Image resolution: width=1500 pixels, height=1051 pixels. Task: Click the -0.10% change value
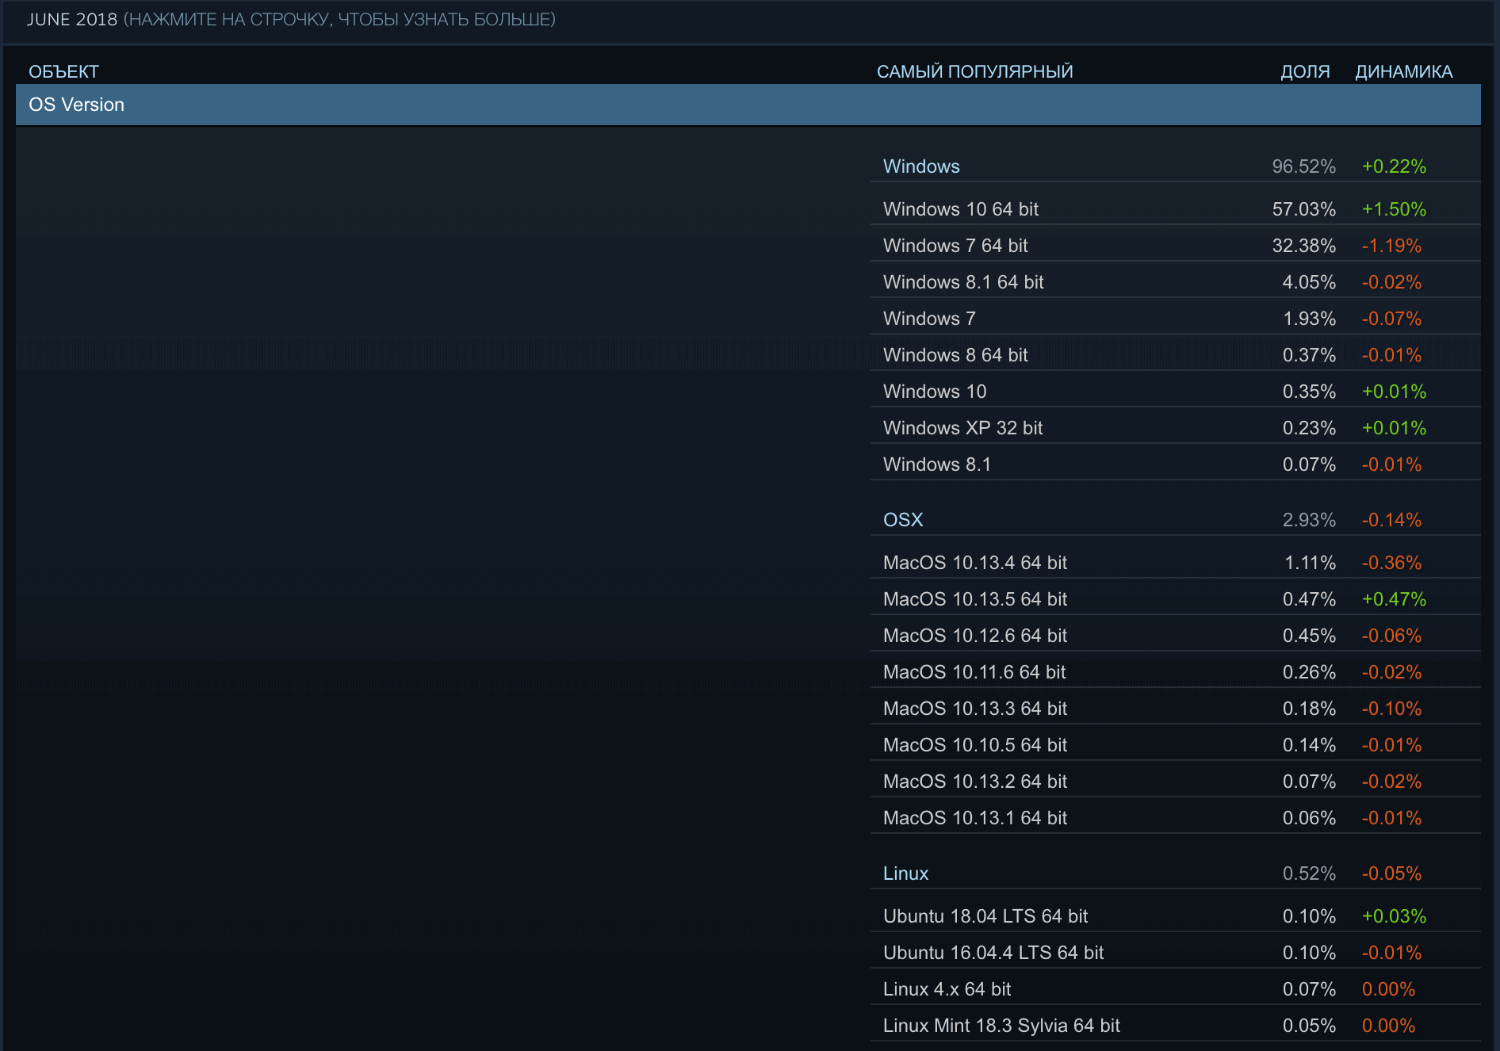click(x=1392, y=709)
